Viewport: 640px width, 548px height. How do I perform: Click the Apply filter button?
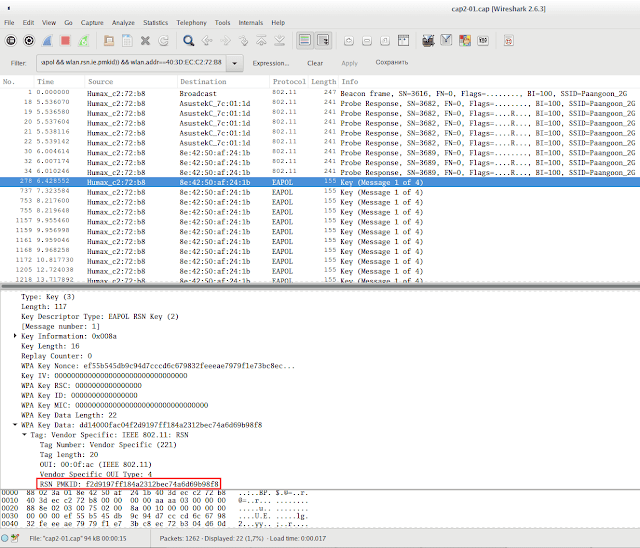(349, 63)
